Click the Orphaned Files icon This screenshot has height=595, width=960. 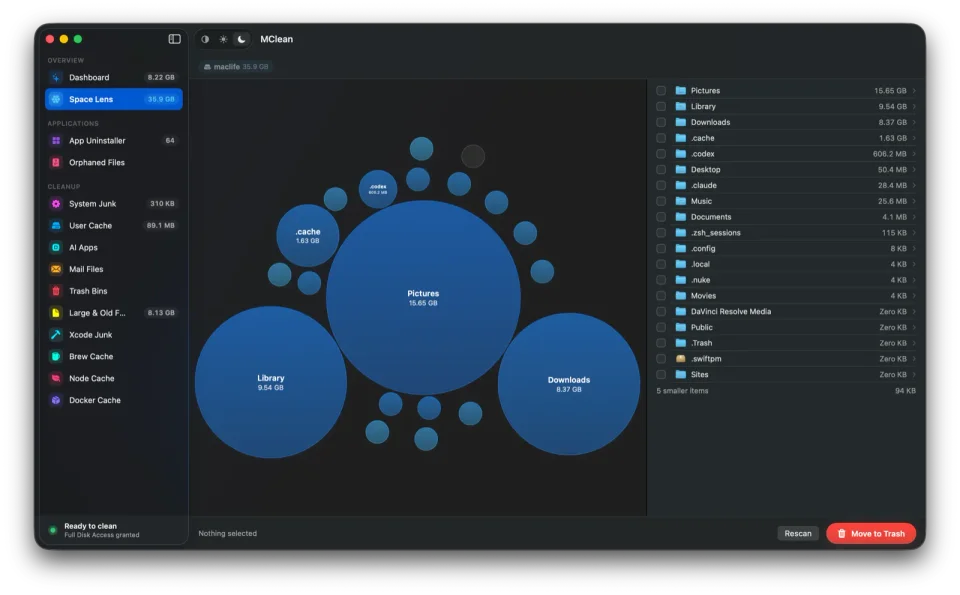coord(56,162)
